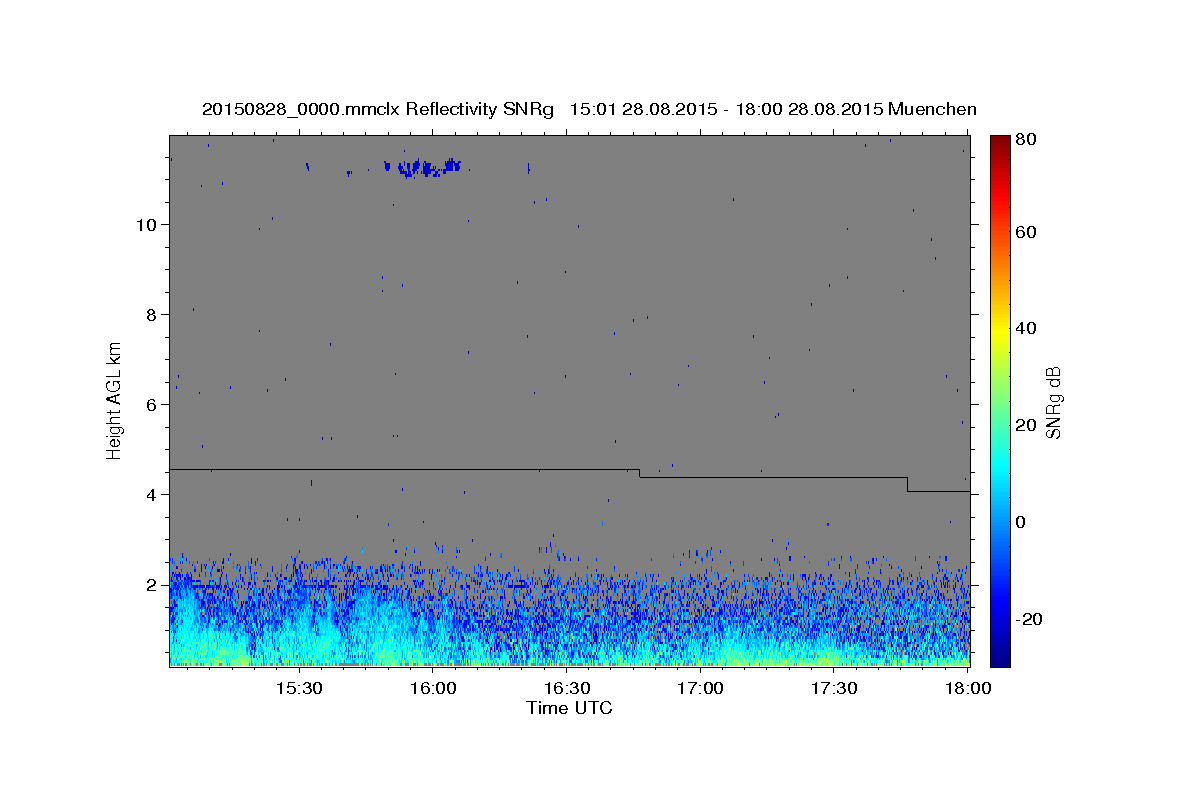This screenshot has height=800, width=1200.
Task: Click the black step line near 17:45
Action: click(x=907, y=484)
